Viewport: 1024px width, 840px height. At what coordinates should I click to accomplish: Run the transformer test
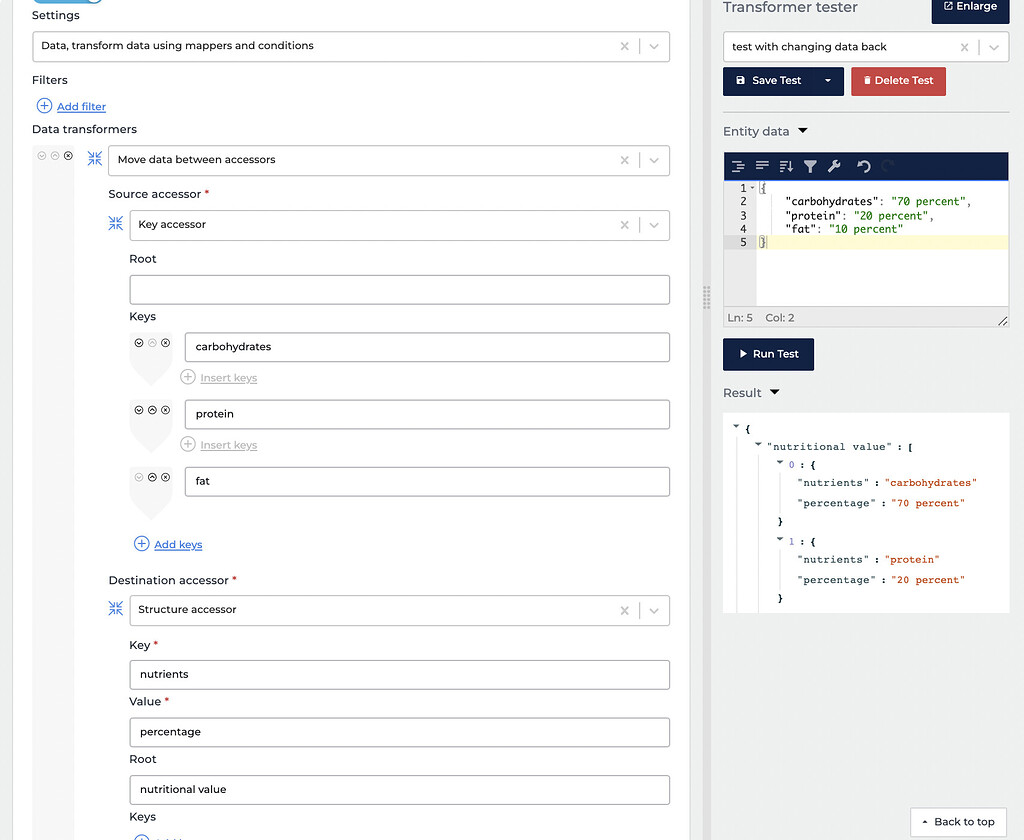click(769, 354)
